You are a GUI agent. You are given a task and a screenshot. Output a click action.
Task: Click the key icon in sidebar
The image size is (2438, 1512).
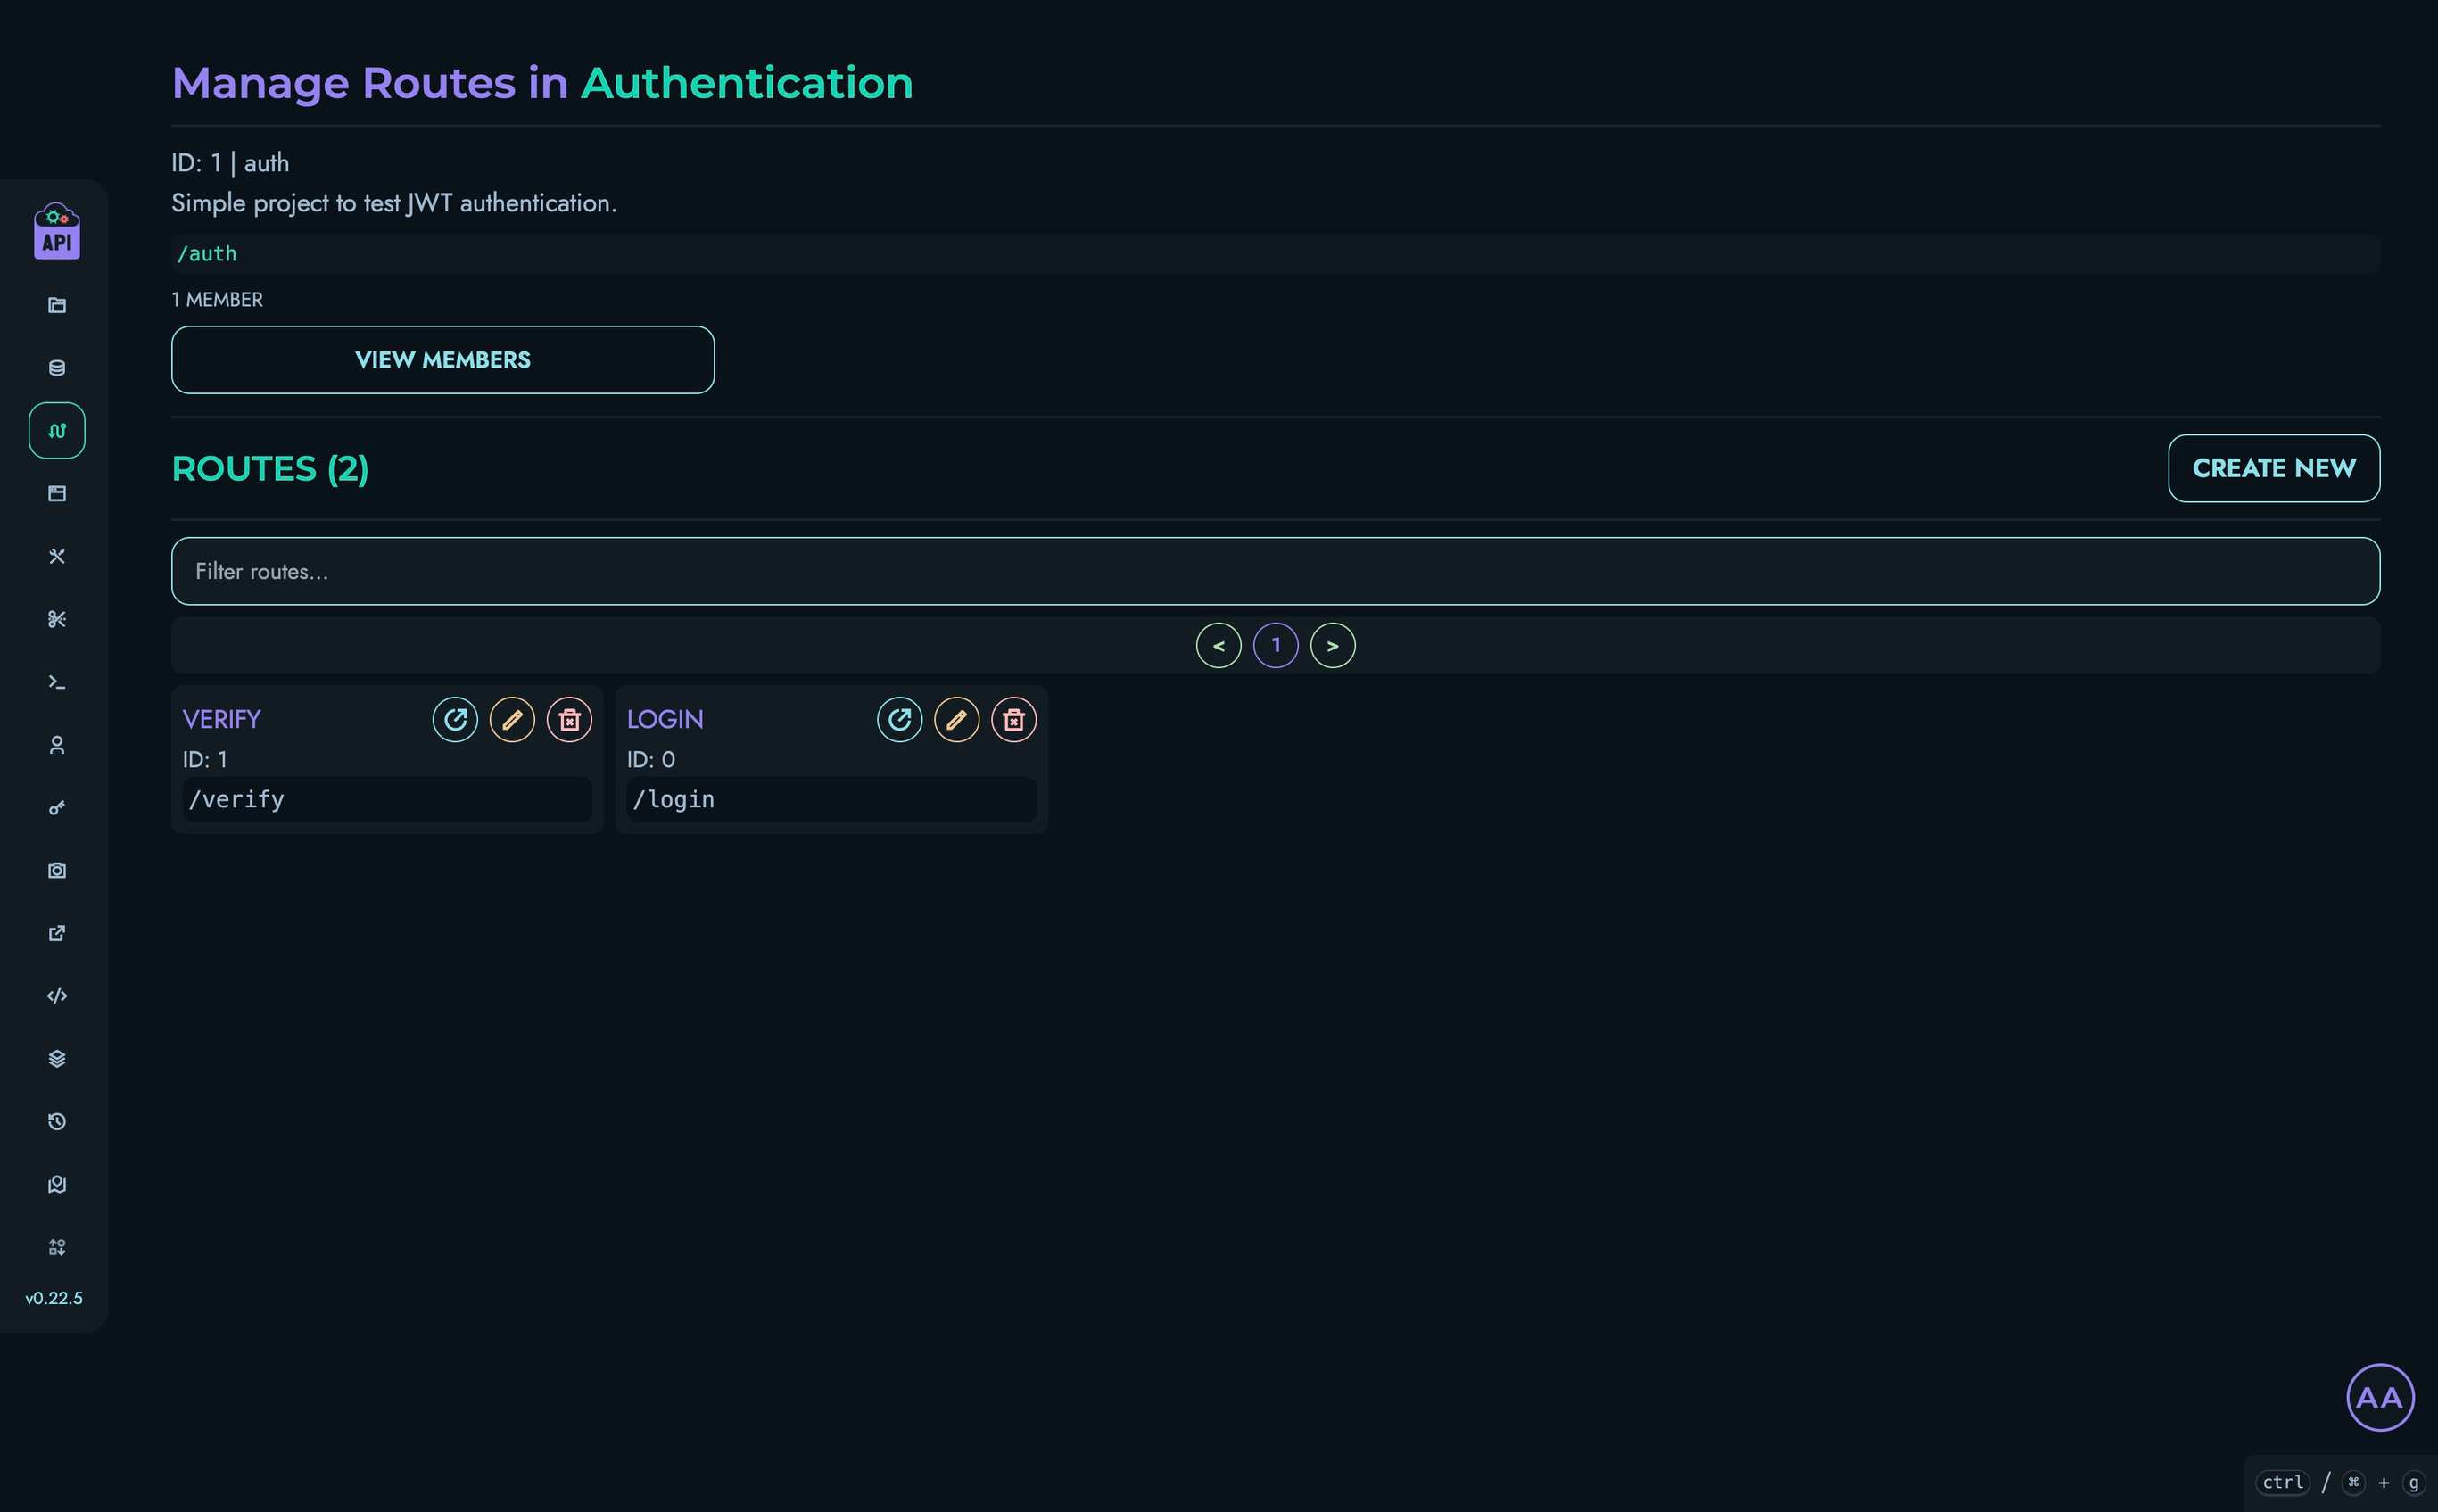click(x=57, y=808)
